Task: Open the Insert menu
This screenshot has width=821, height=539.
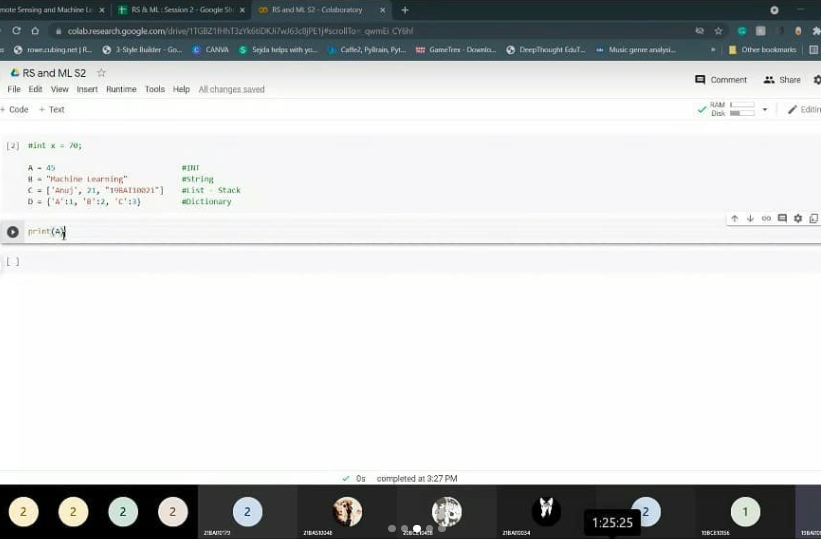Action: [x=87, y=89]
